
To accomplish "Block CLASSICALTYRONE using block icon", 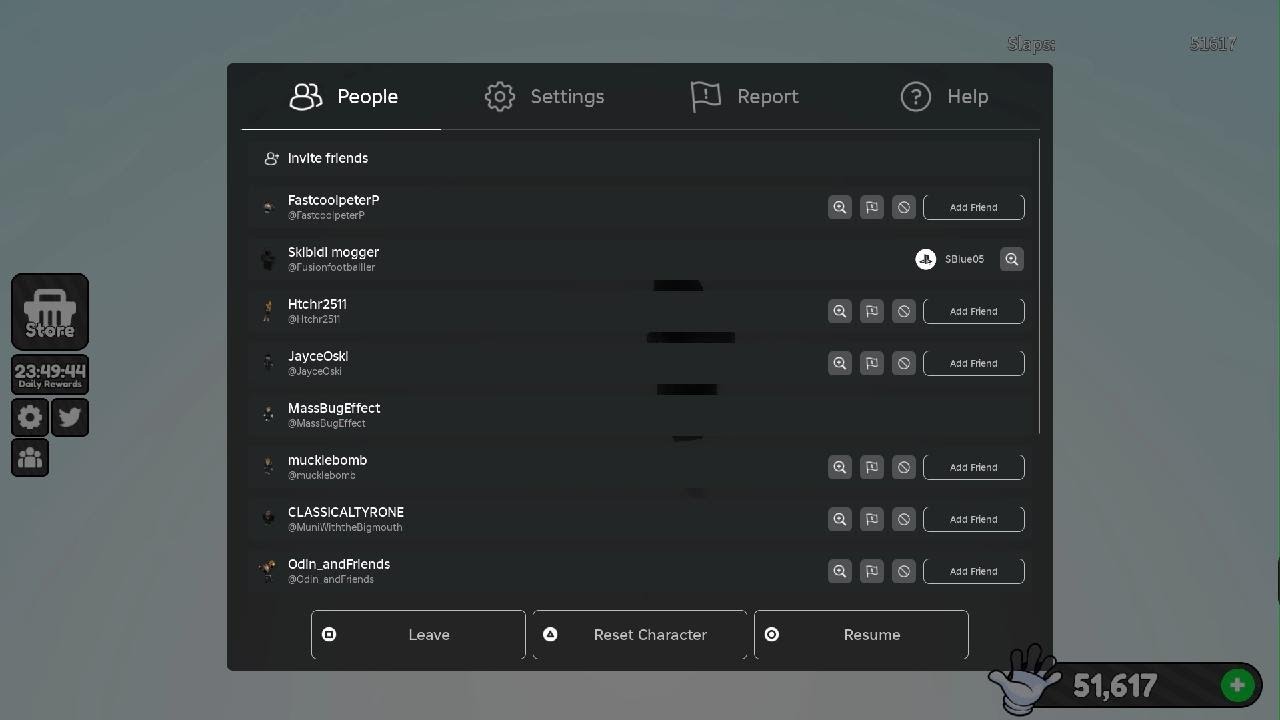I will [x=904, y=519].
